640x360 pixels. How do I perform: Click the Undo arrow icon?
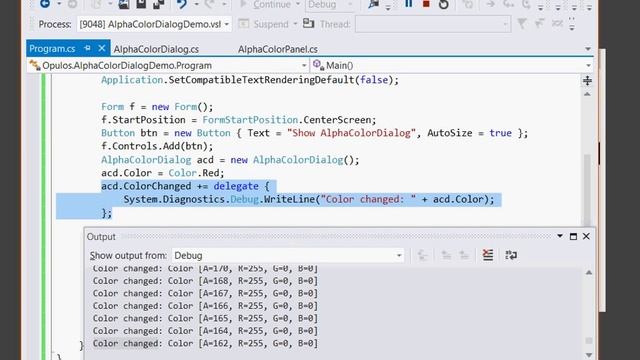pos(182,4)
